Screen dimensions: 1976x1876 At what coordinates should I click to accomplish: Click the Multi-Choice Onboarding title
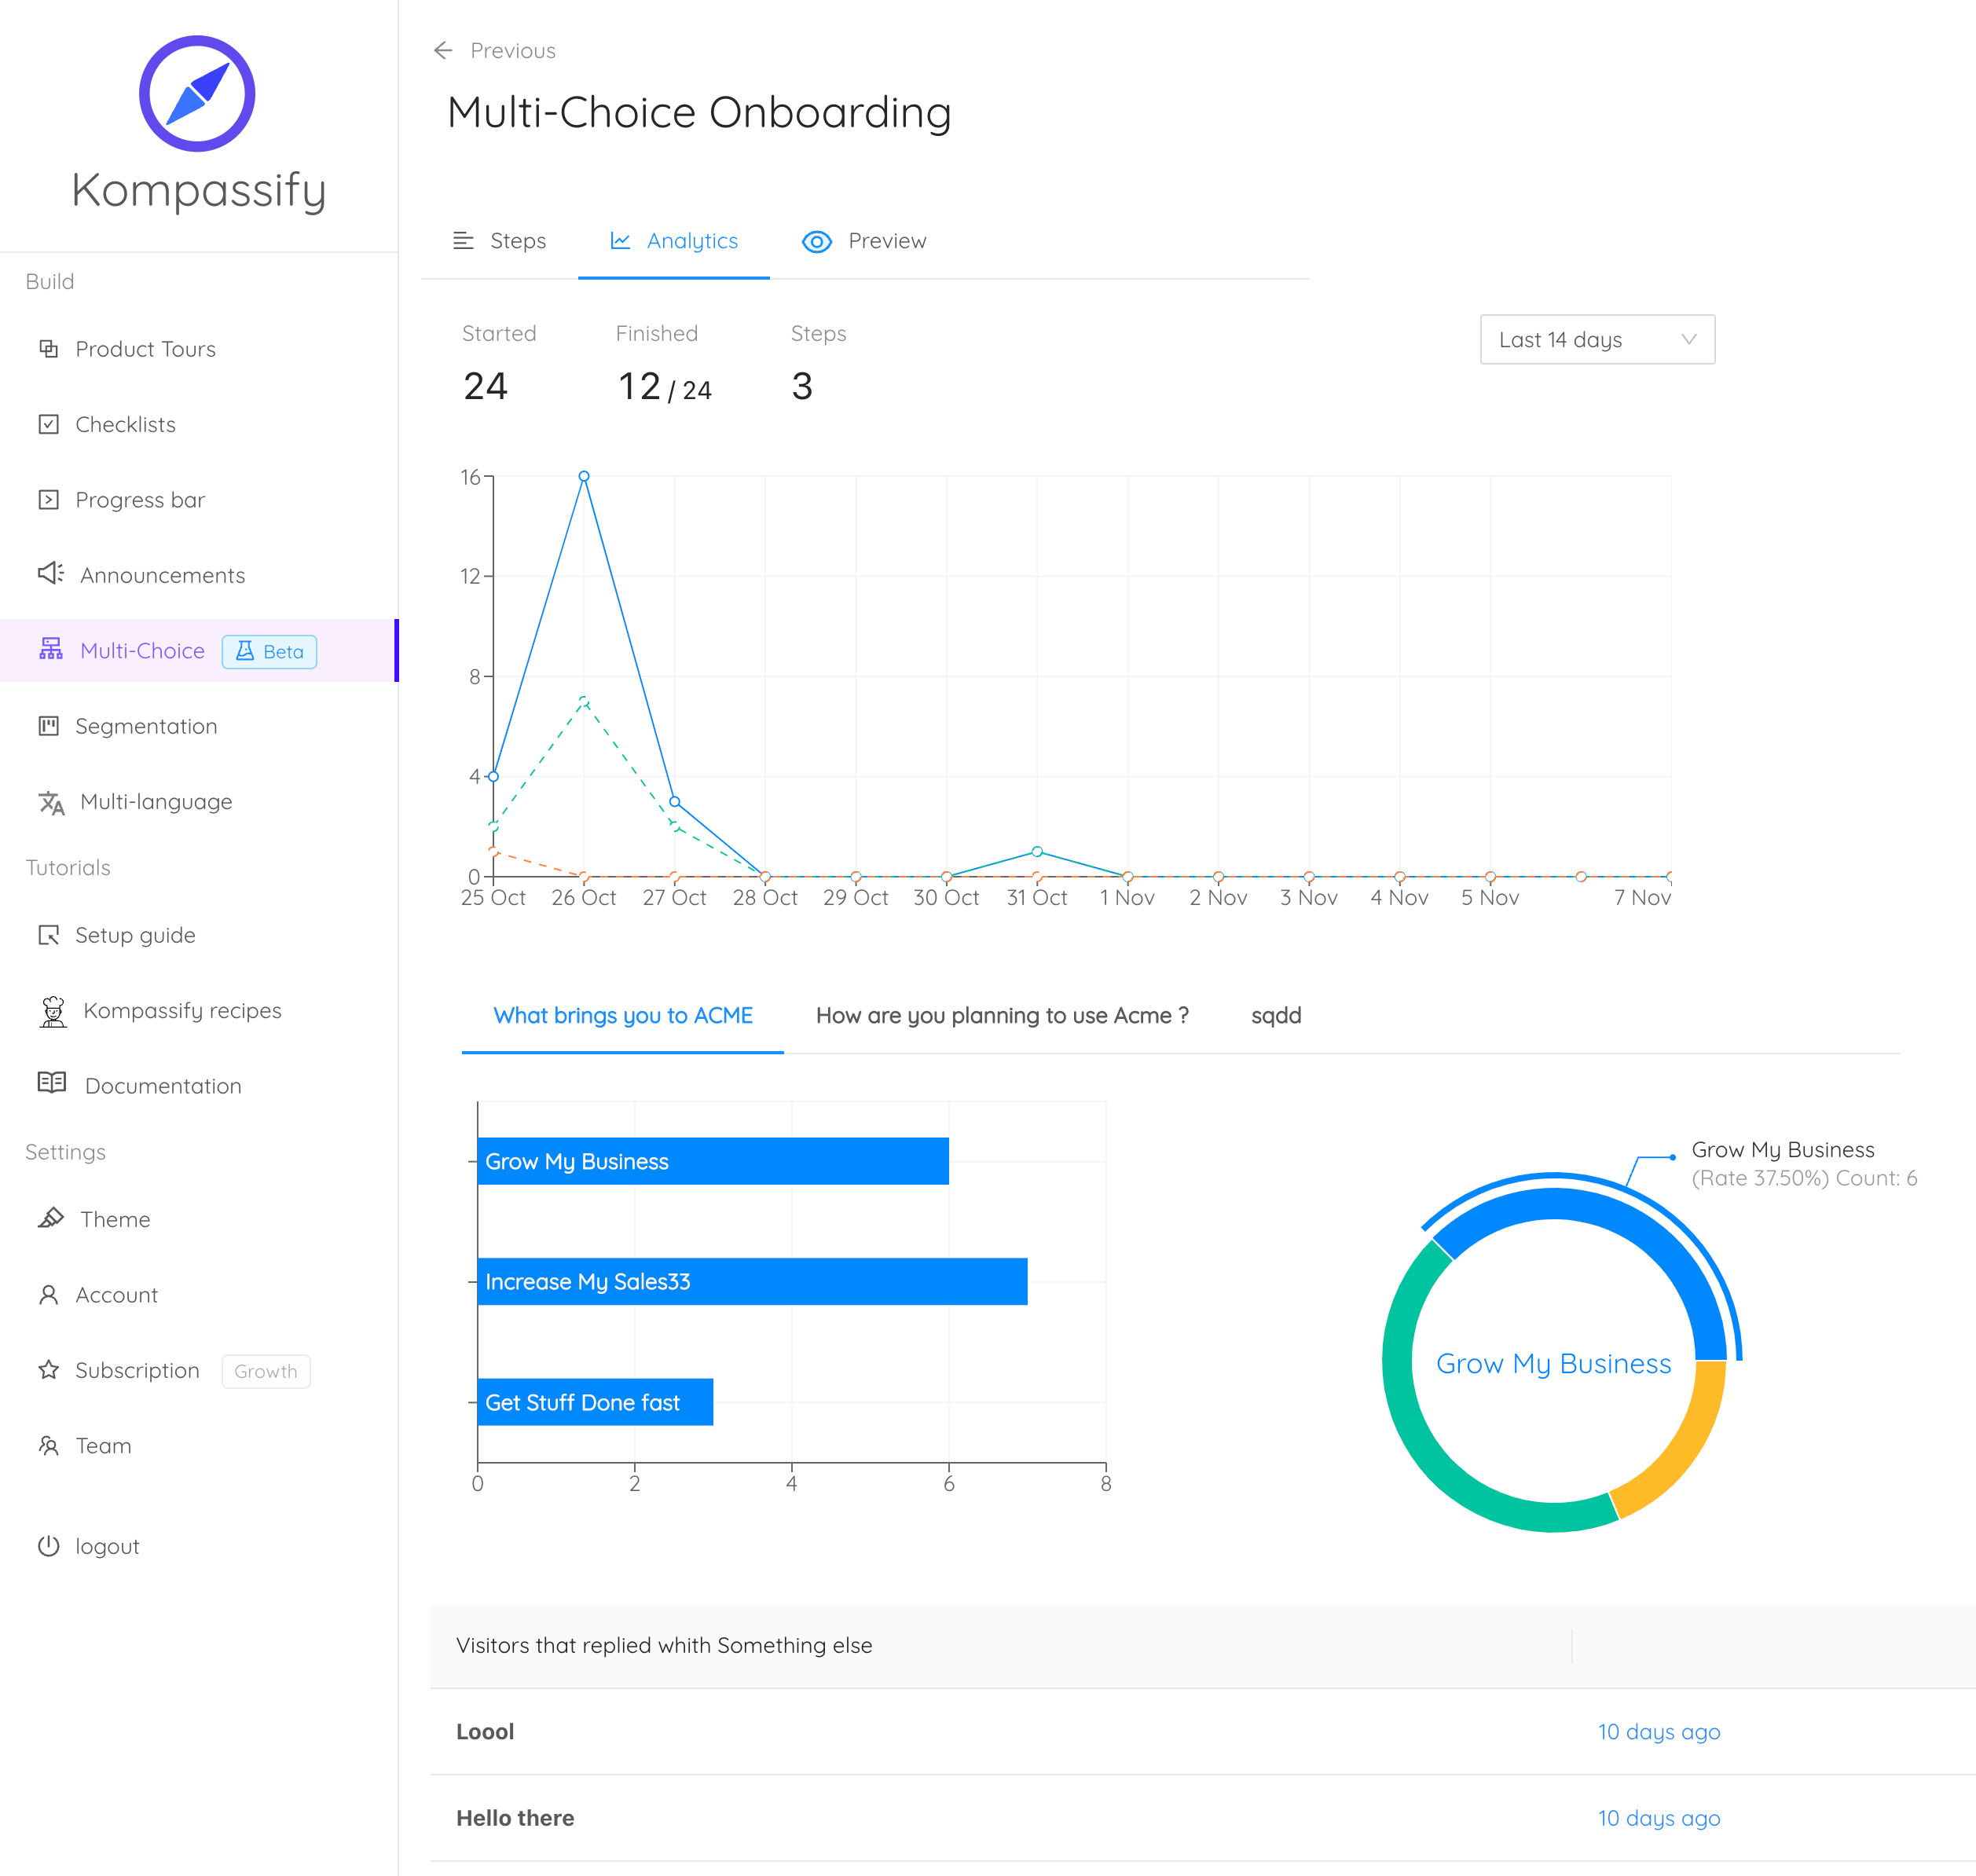pos(699,112)
